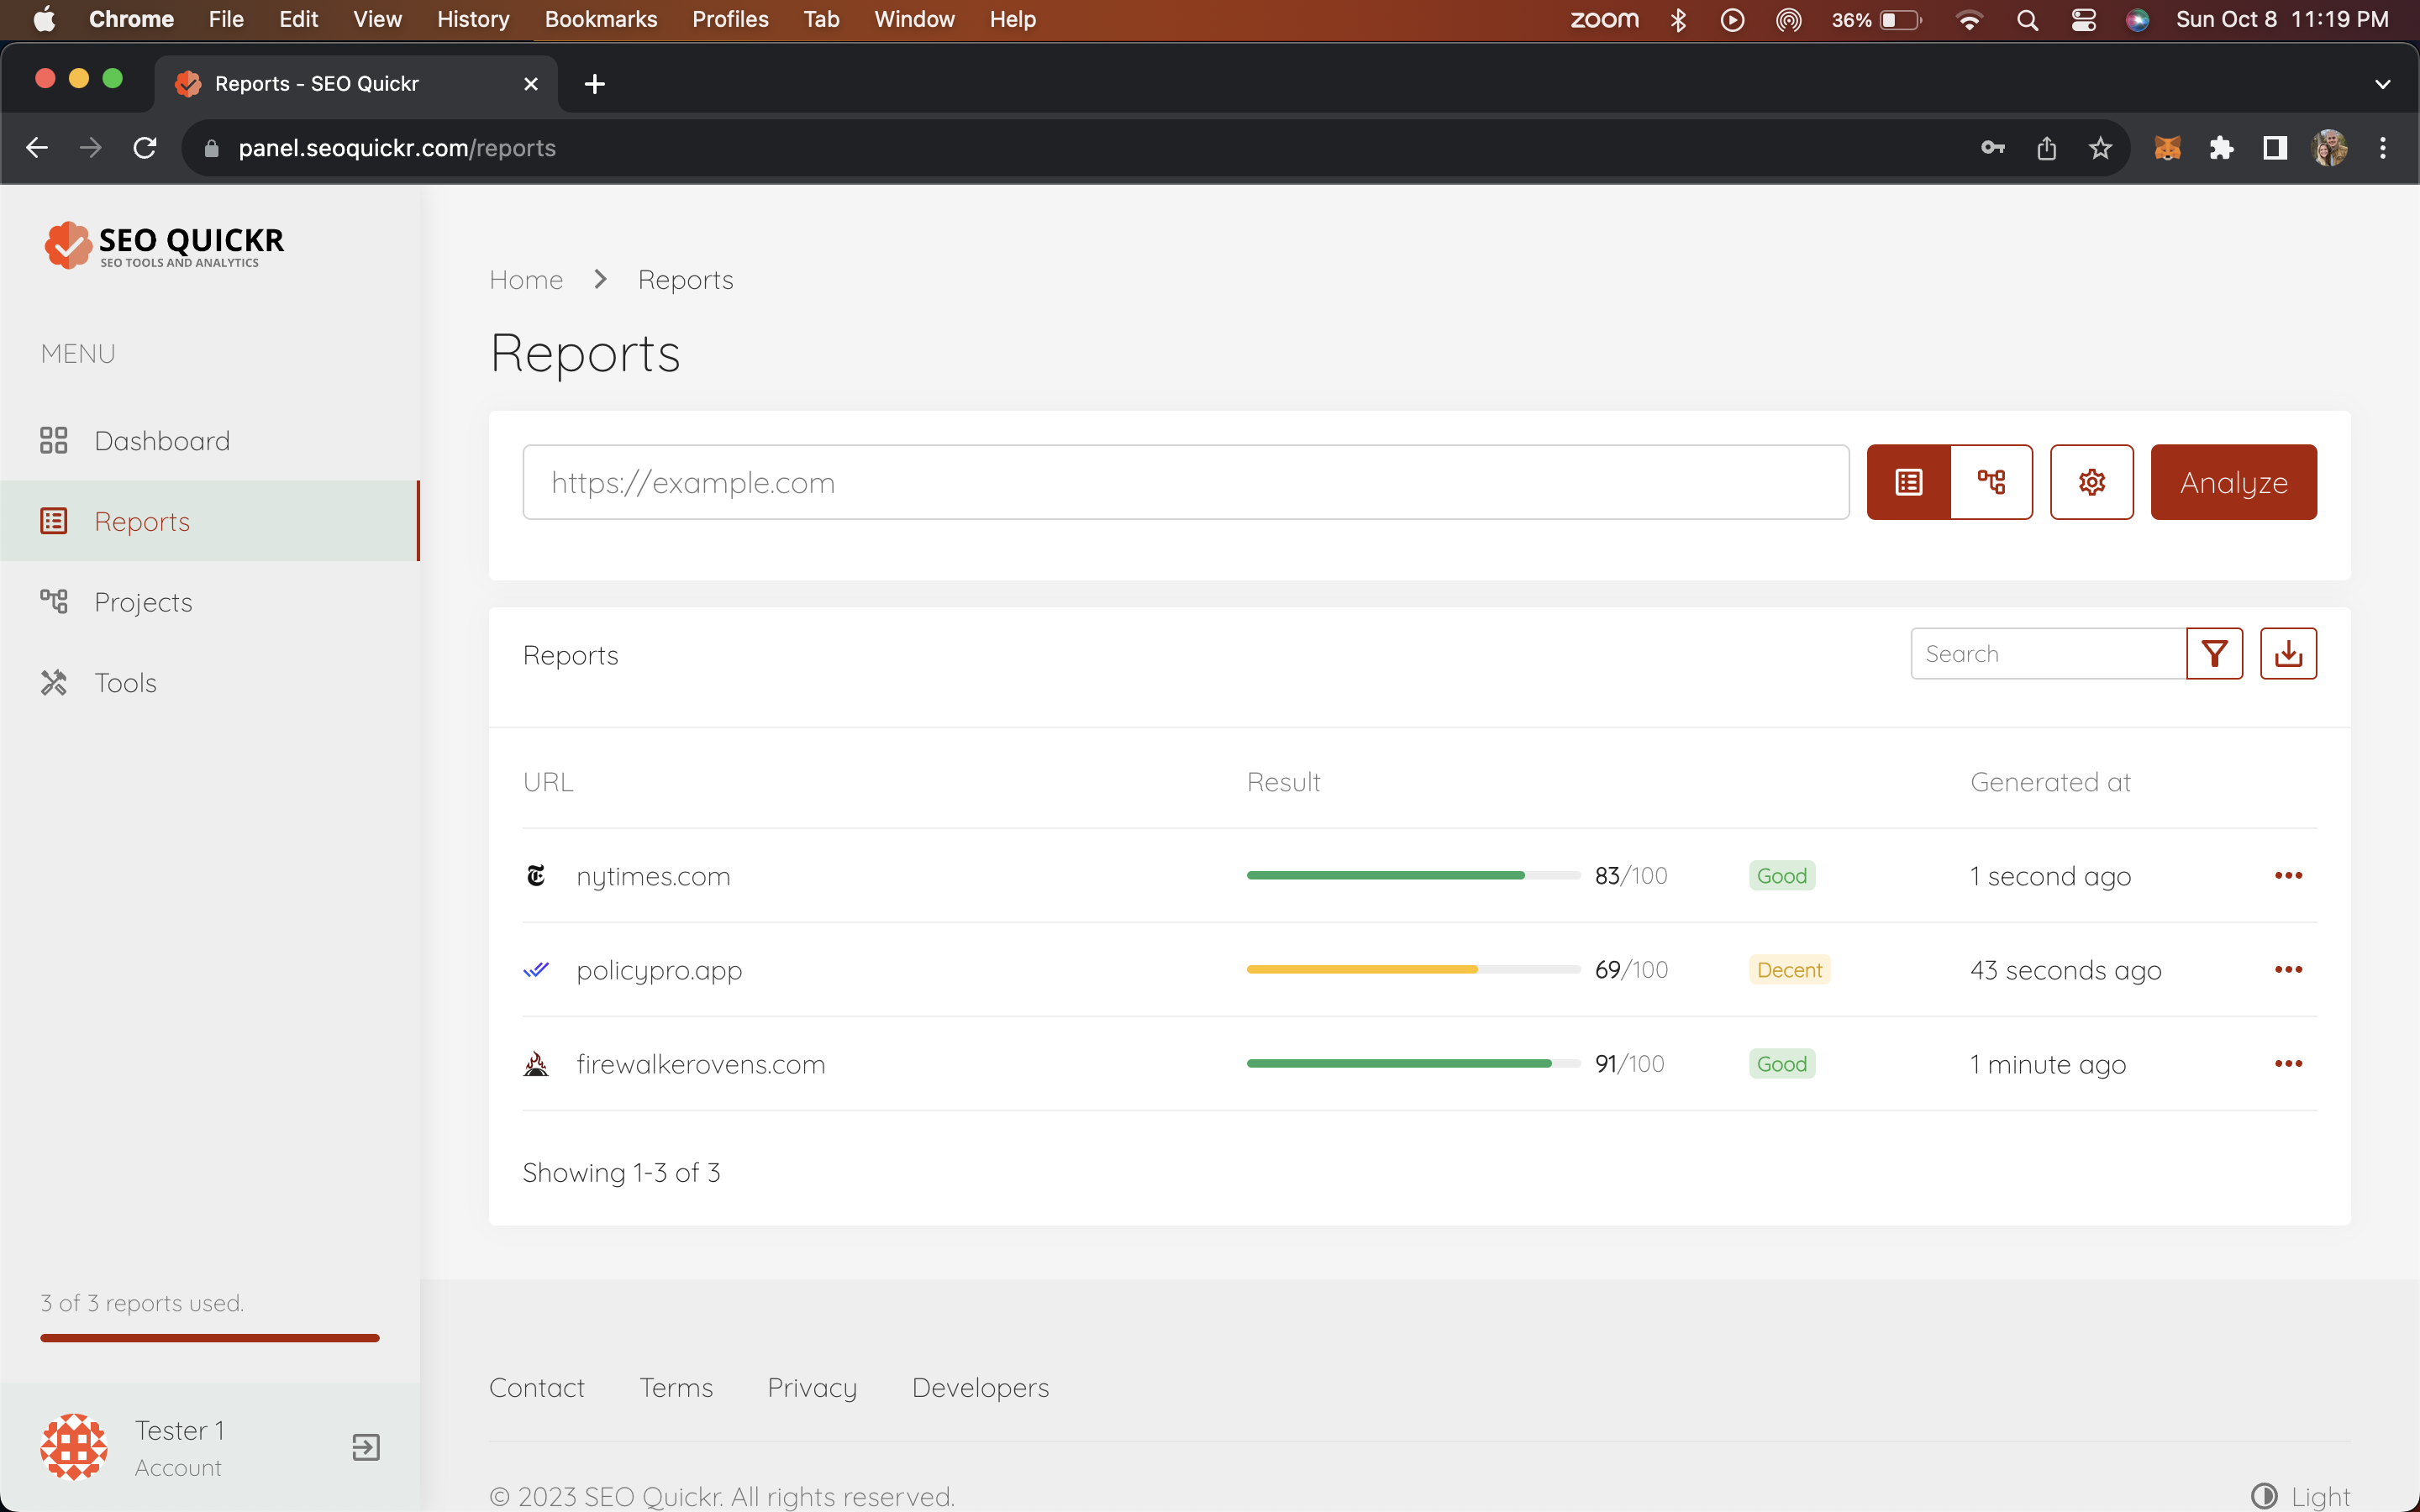Open the Developers footer link
This screenshot has height=1512, width=2420.
tap(980, 1388)
